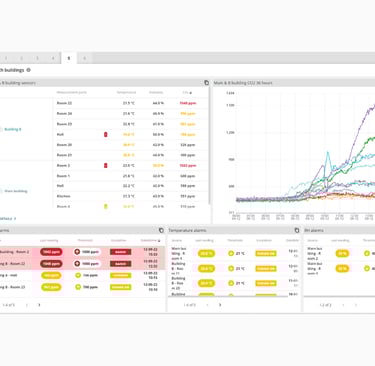Click Humidity column header in sensors table
Viewport: 375px width, 366px height.
pyautogui.click(x=156, y=92)
